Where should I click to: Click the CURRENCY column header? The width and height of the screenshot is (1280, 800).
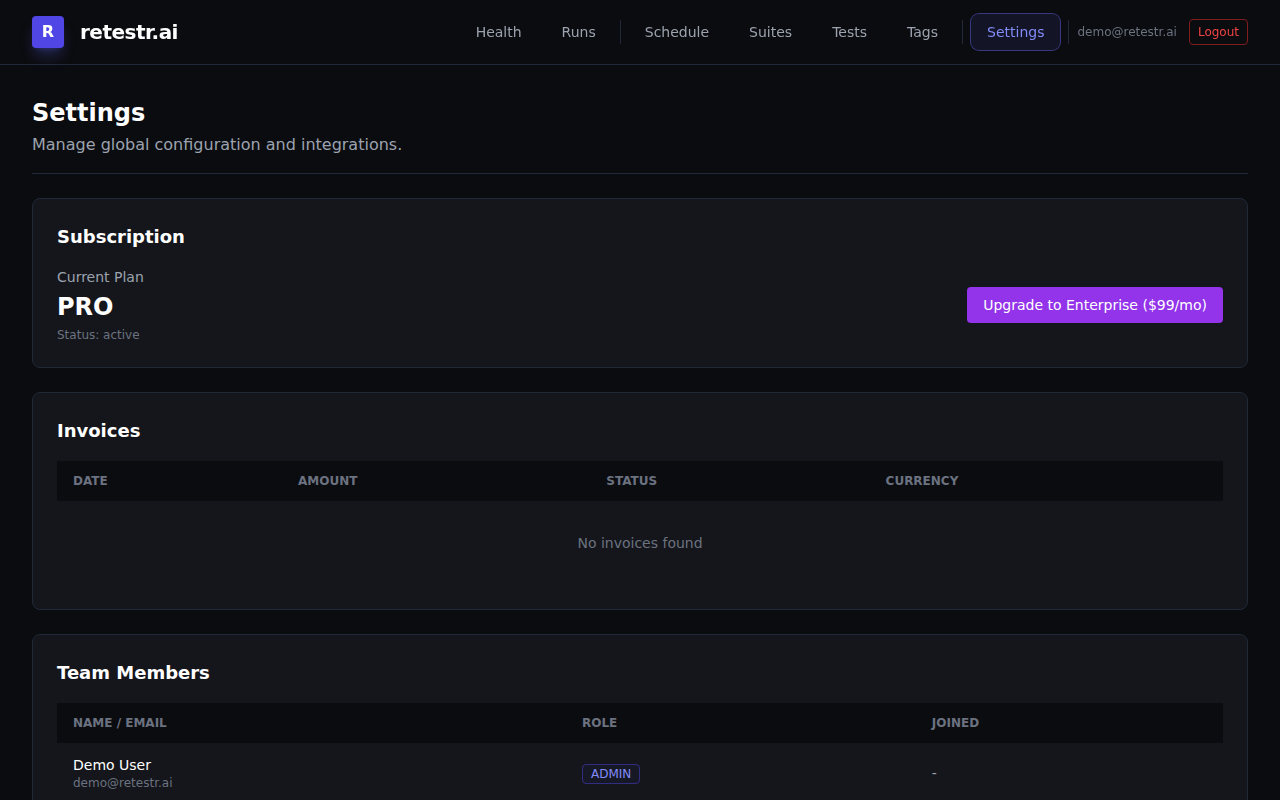point(921,480)
